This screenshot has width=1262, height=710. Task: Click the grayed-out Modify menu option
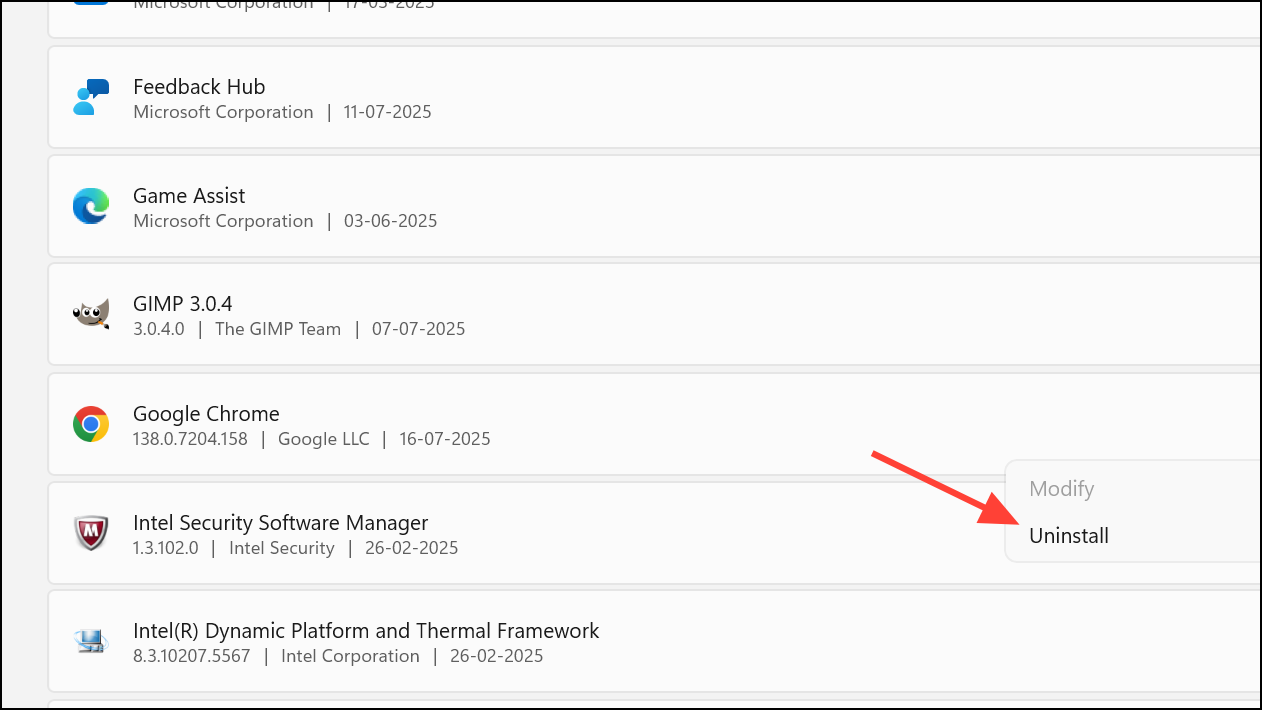pos(1062,489)
